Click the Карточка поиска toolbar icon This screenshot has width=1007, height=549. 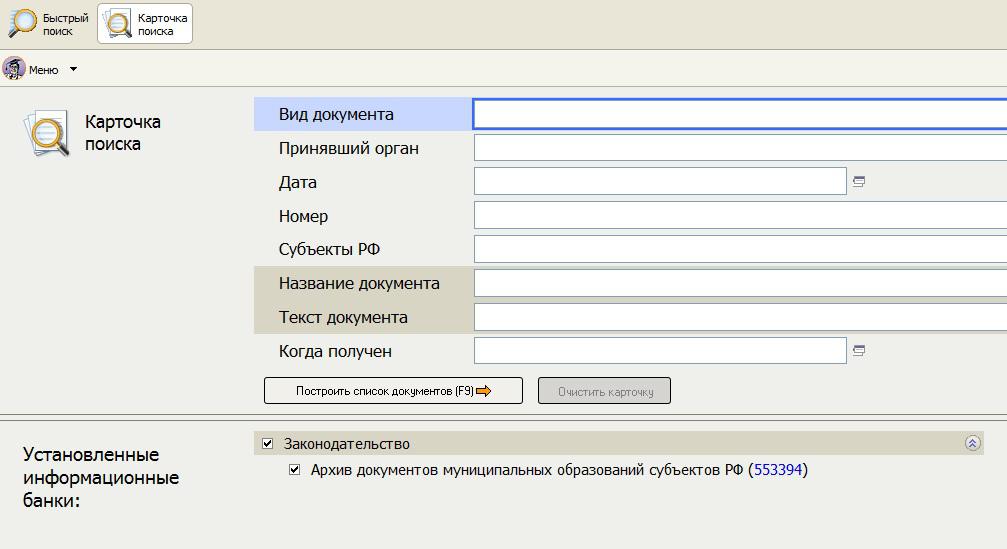[119, 24]
